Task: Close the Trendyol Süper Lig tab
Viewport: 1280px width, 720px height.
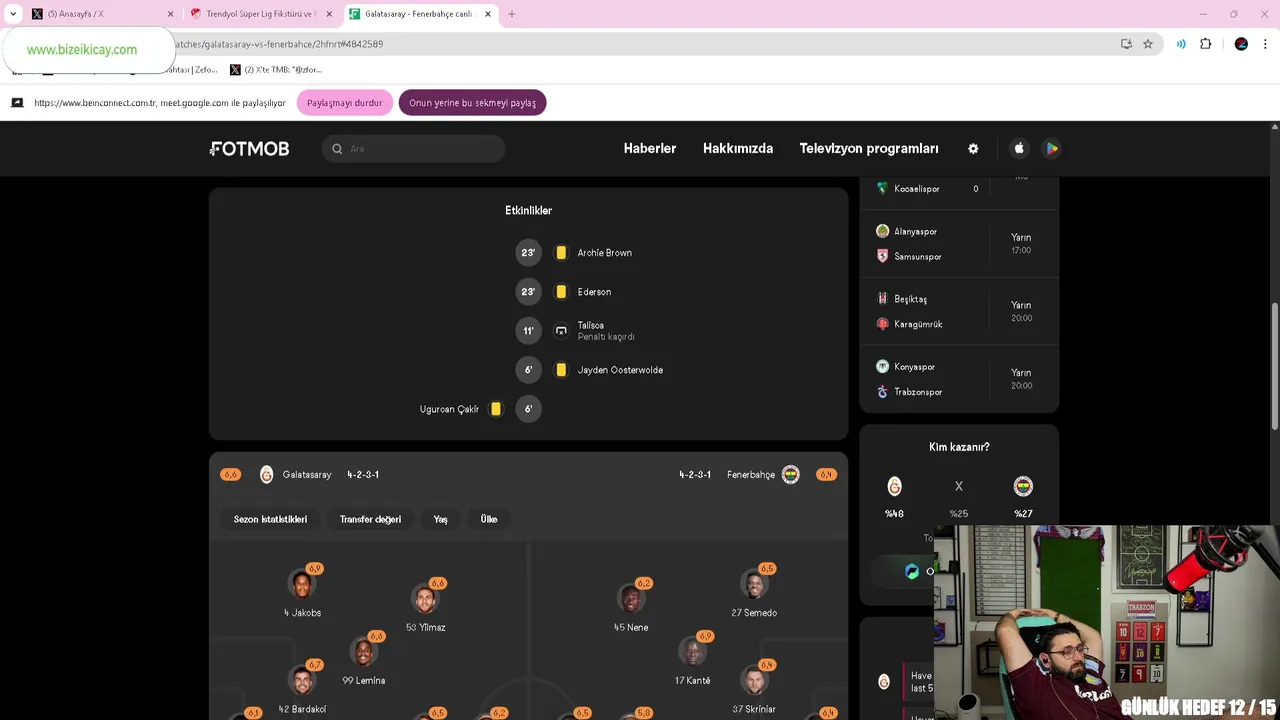Action: tap(329, 14)
